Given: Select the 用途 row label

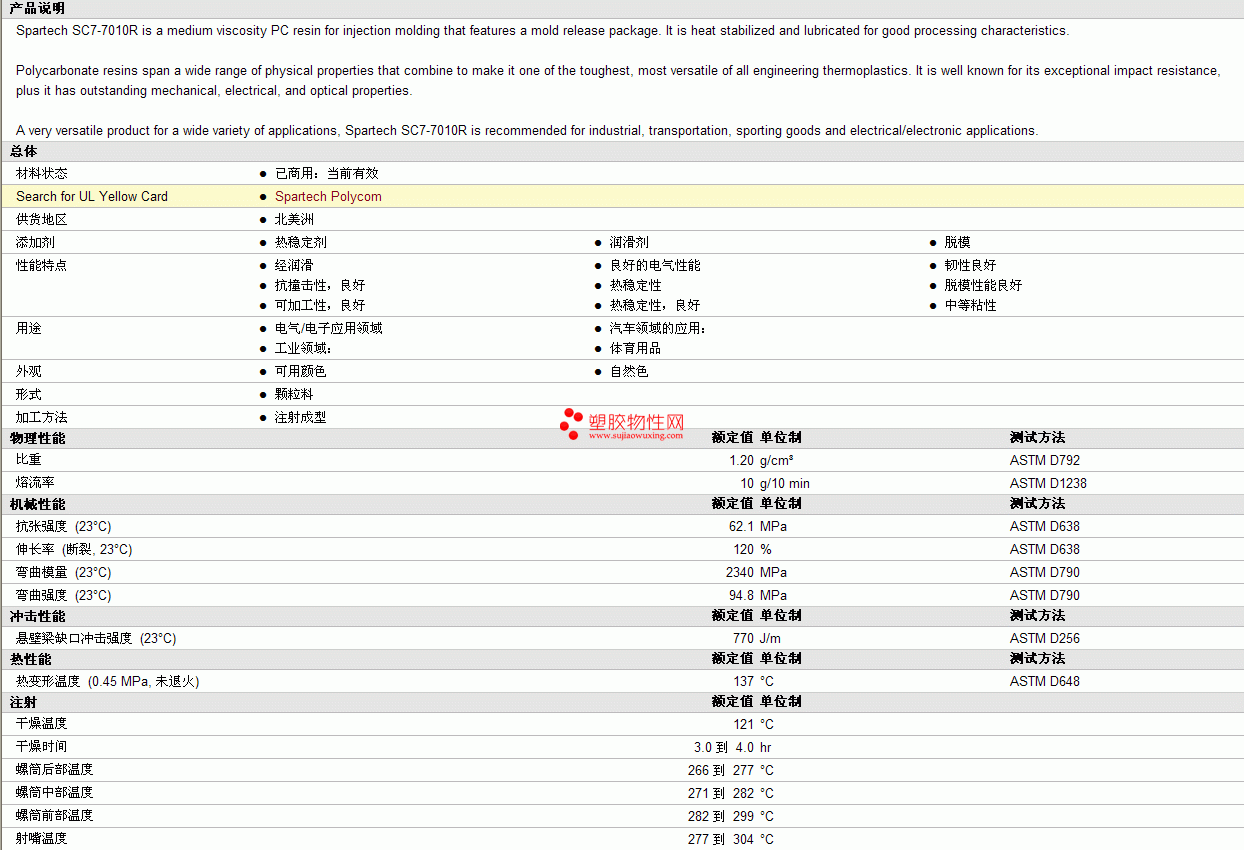Looking at the screenshot, I should tap(29, 329).
